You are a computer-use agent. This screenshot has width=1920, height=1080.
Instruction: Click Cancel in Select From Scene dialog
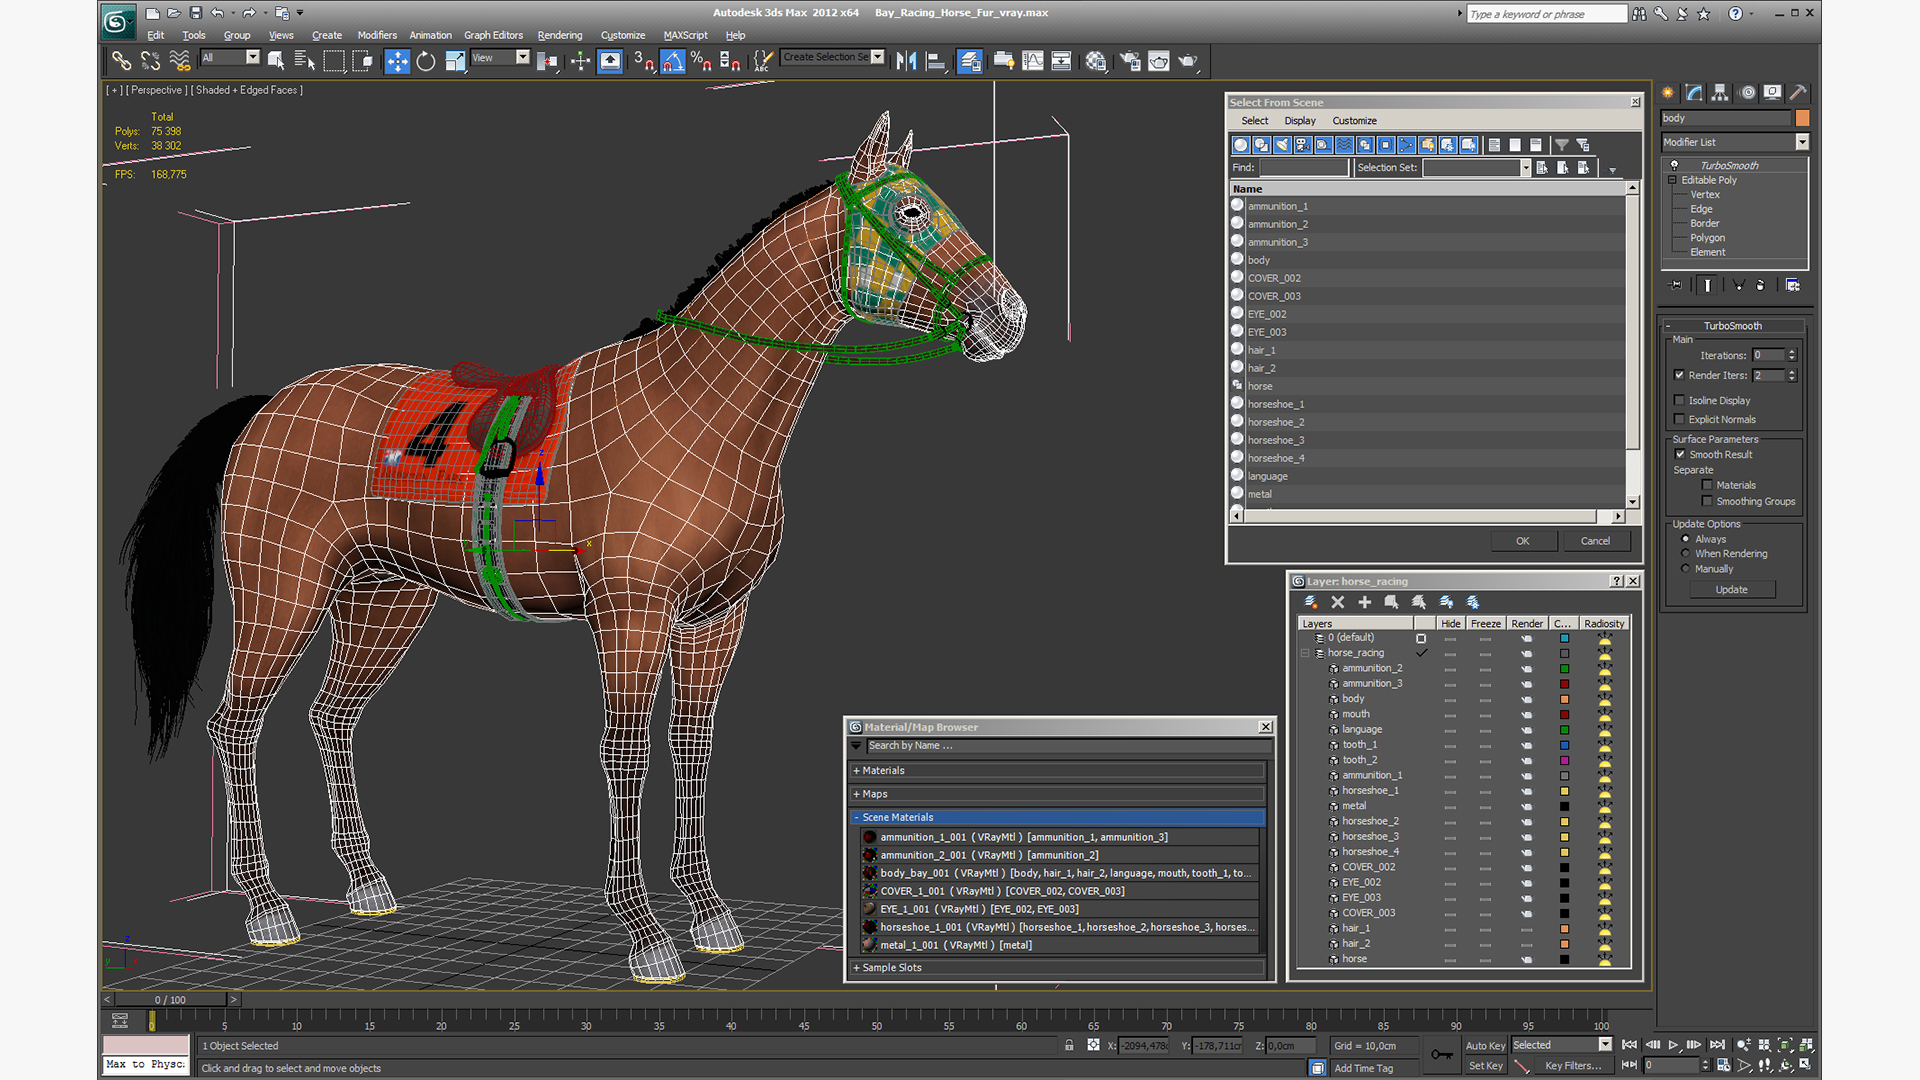pyautogui.click(x=1595, y=541)
